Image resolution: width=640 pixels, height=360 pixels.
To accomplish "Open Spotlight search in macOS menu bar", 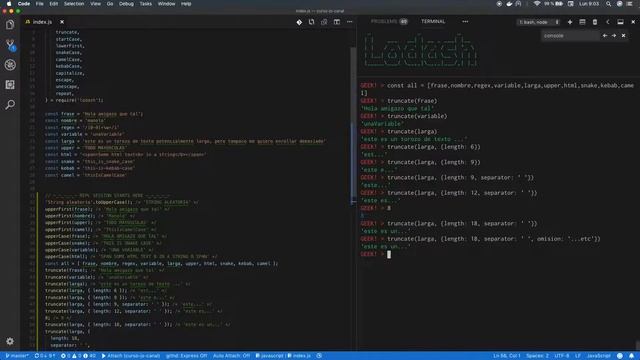I will click(x=608, y=4).
